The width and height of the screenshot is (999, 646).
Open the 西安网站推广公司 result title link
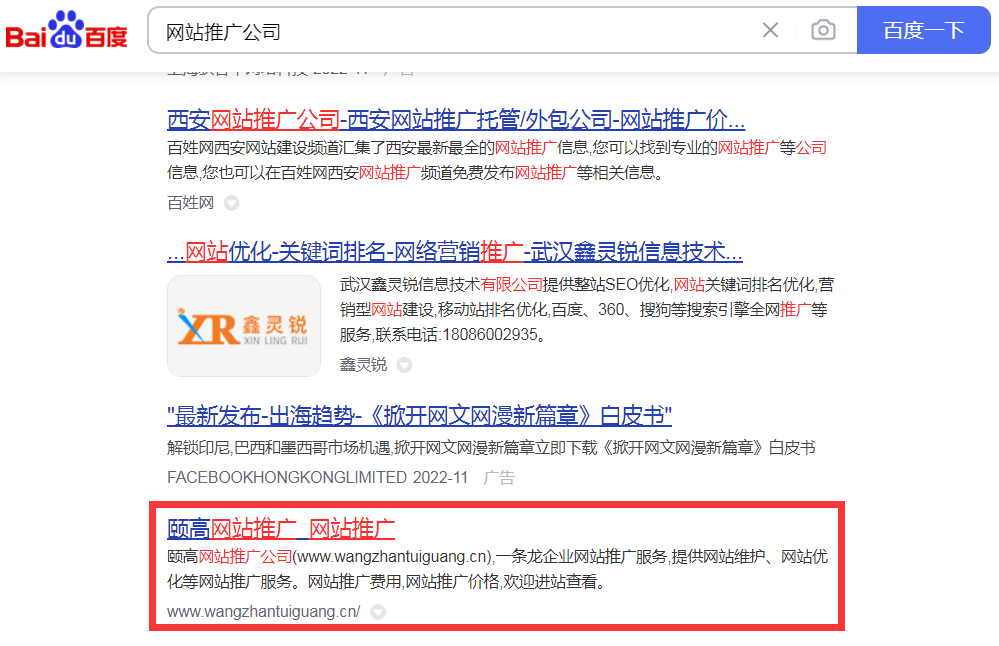[456, 119]
